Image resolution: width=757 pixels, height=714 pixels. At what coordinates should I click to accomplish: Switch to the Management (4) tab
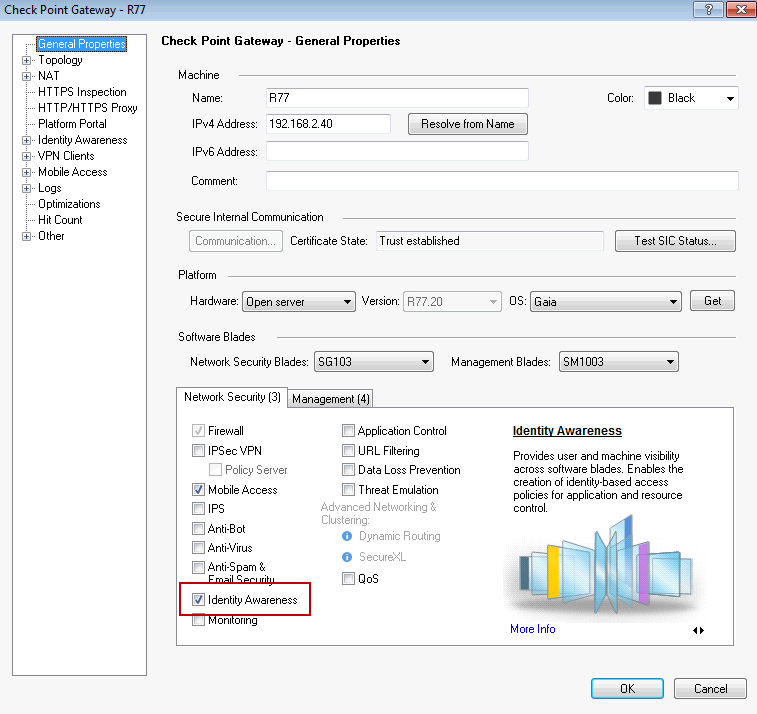(331, 399)
